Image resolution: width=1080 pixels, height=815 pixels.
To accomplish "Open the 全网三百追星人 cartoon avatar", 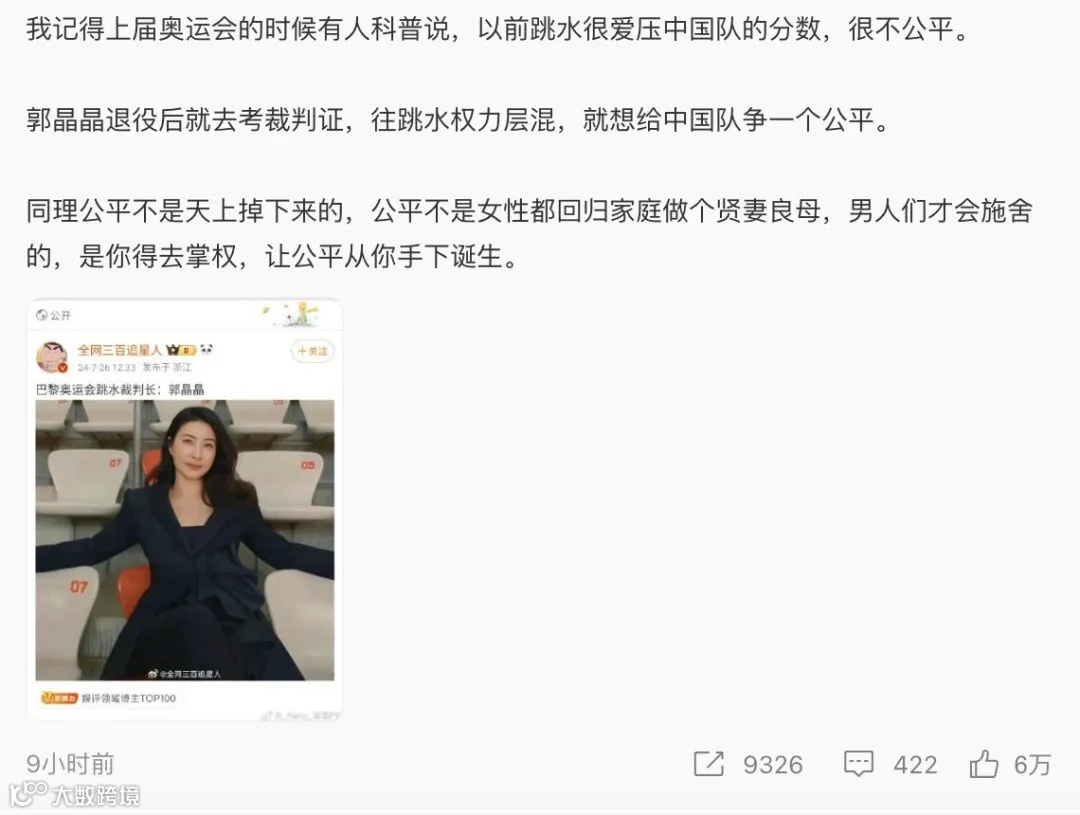I will pyautogui.click(x=52, y=356).
